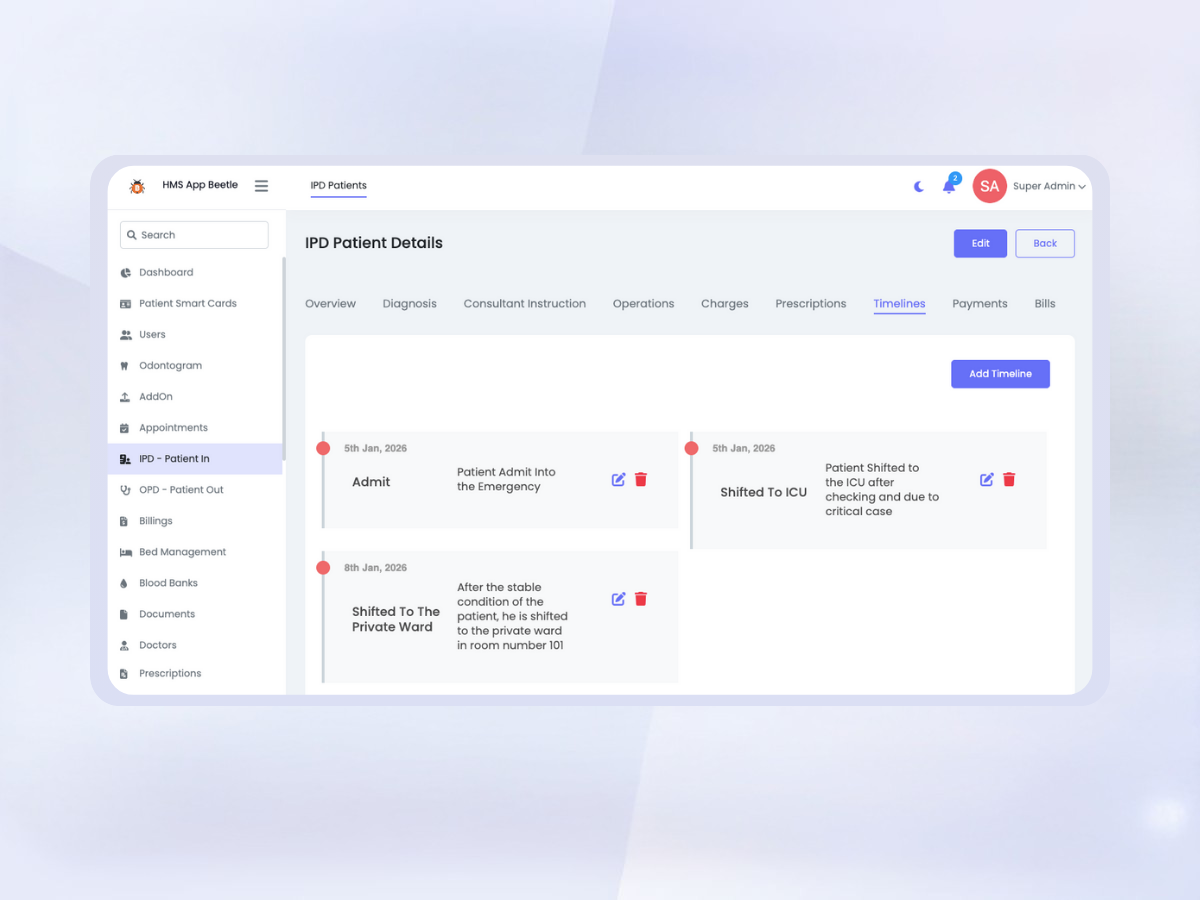
Task: Delete the Shifted To ICU timeline entry
Action: (x=1009, y=480)
